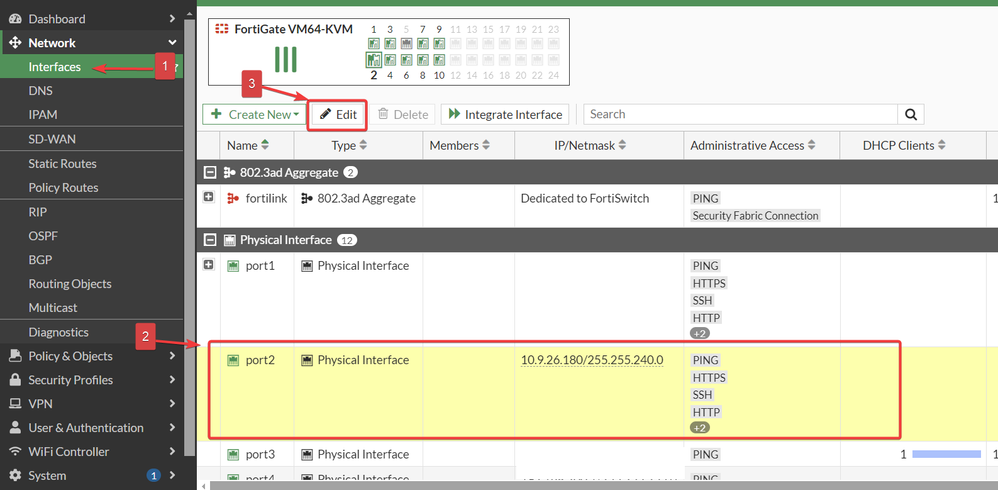The image size is (998, 490).
Task: Sort by Name column
Action: click(248, 146)
